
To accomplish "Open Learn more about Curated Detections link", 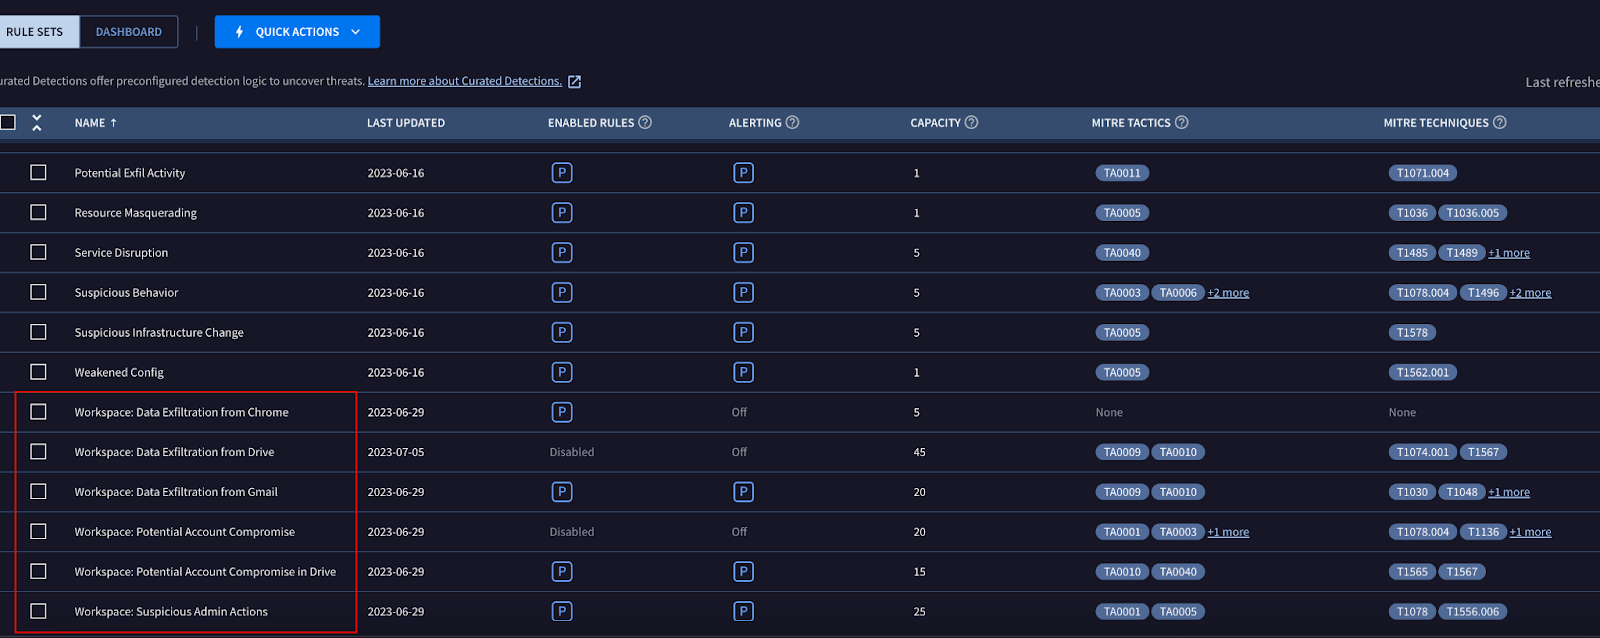I will point(464,81).
